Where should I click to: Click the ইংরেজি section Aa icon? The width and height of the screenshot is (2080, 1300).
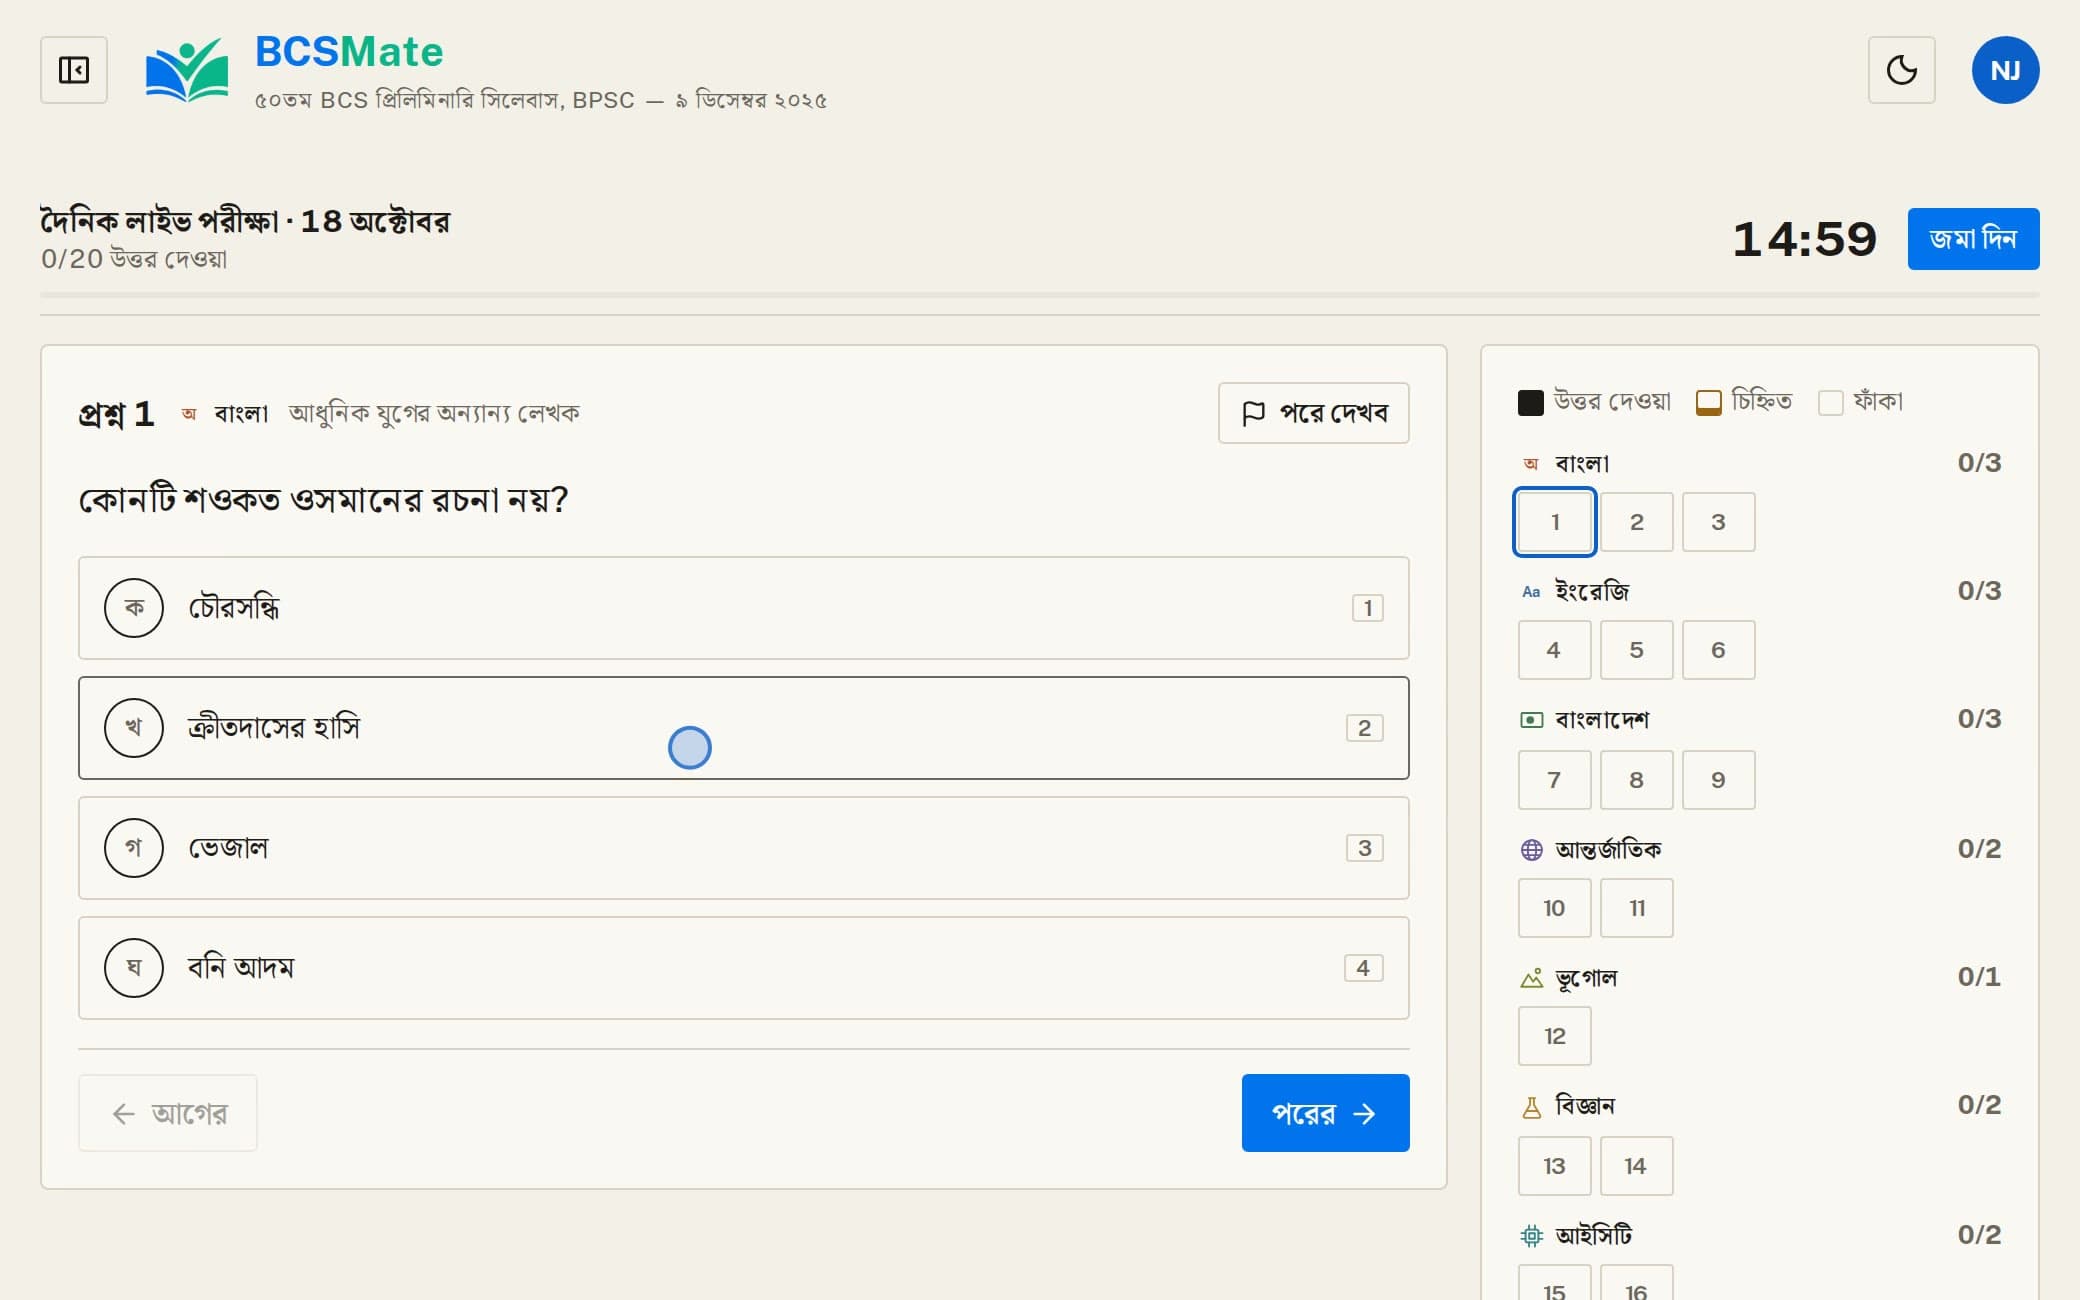tap(1531, 592)
